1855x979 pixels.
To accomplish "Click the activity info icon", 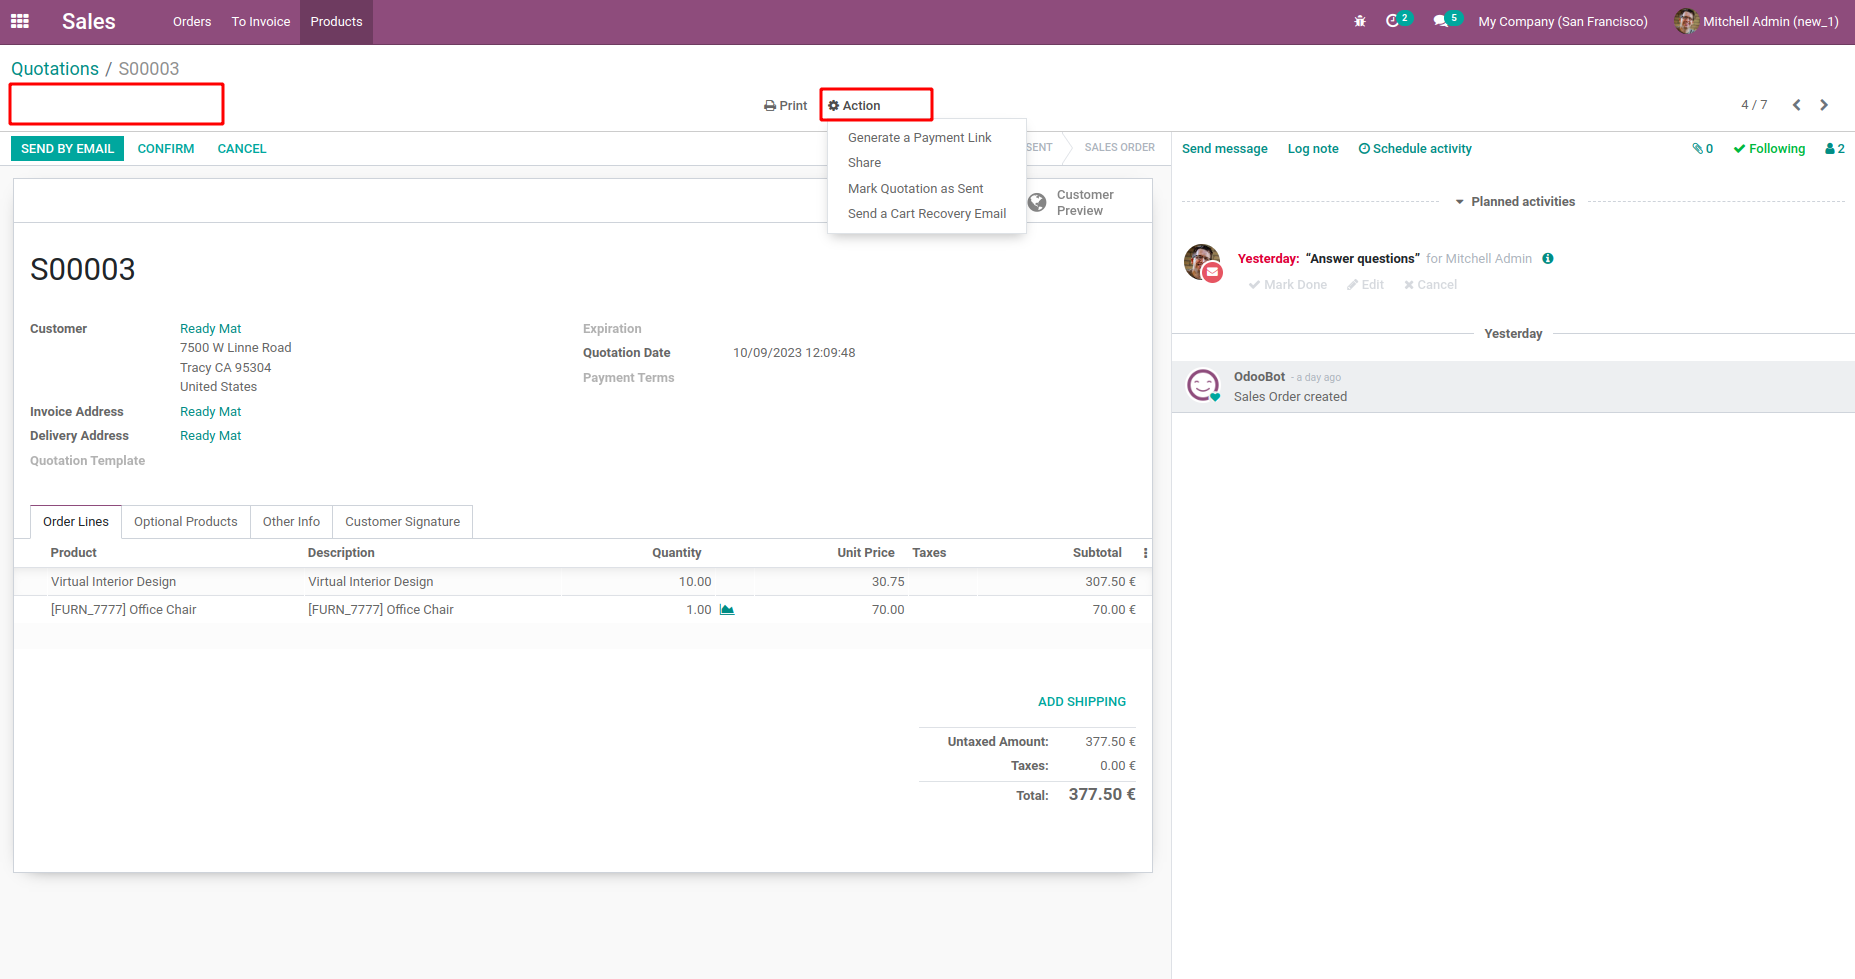I will [1548, 259].
